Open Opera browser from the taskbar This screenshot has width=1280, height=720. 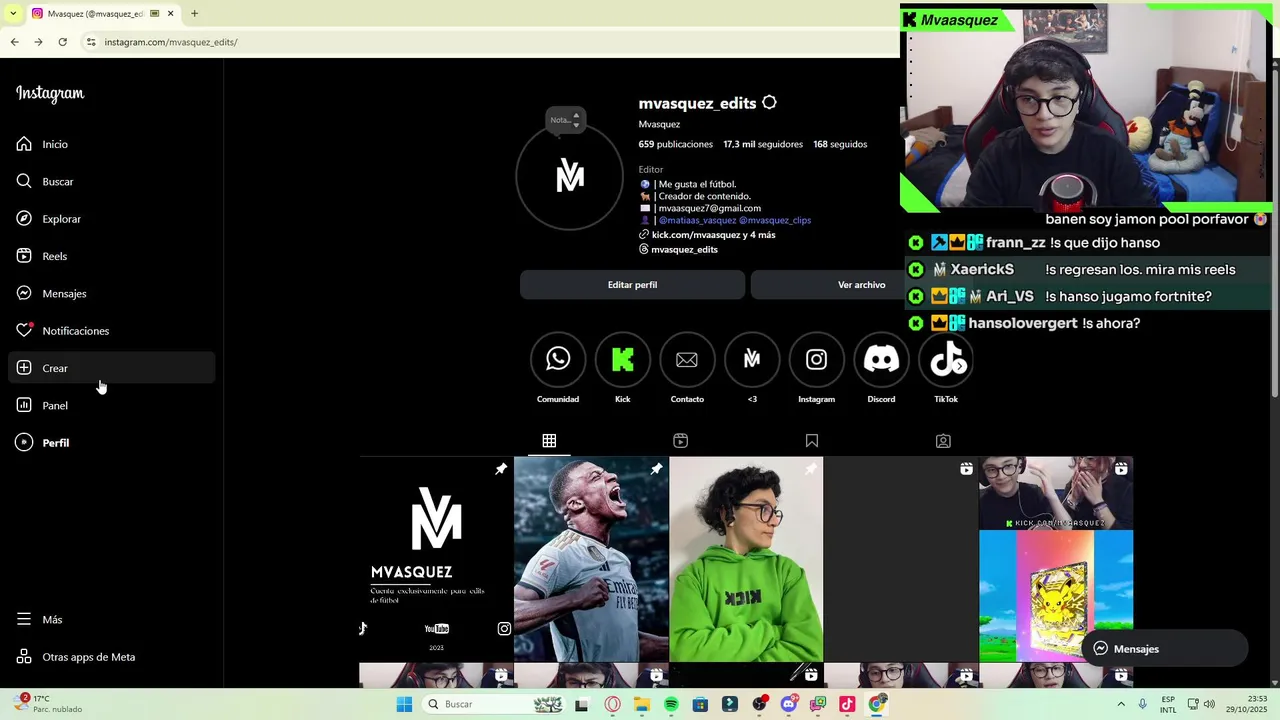(612, 704)
